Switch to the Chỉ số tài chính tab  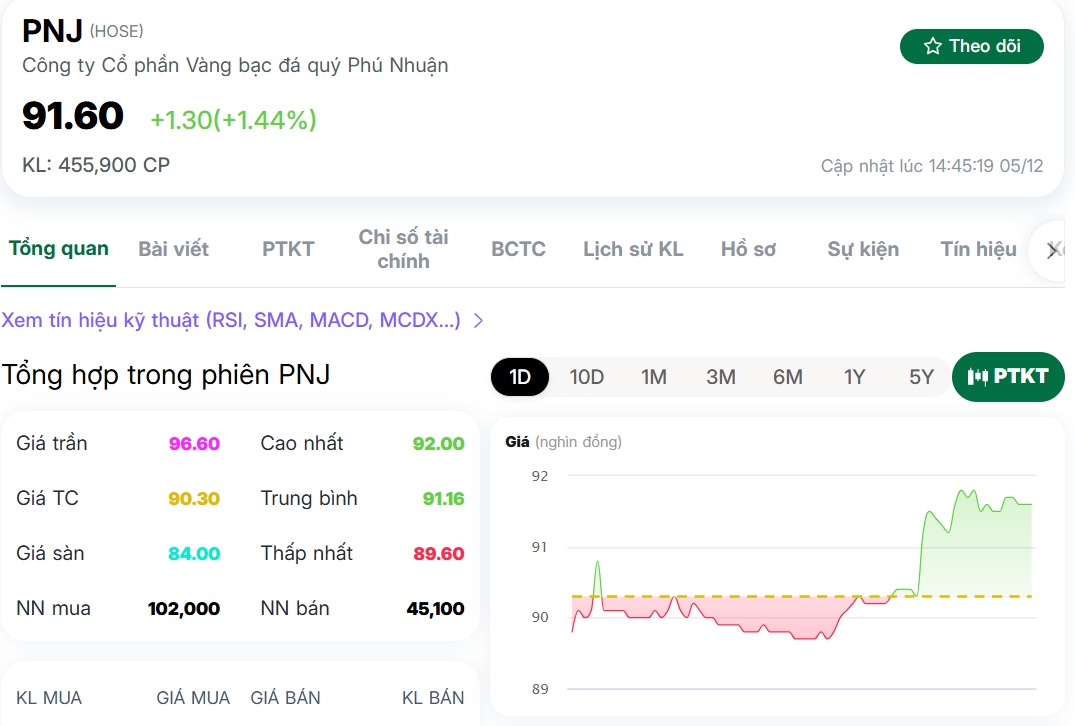point(403,249)
